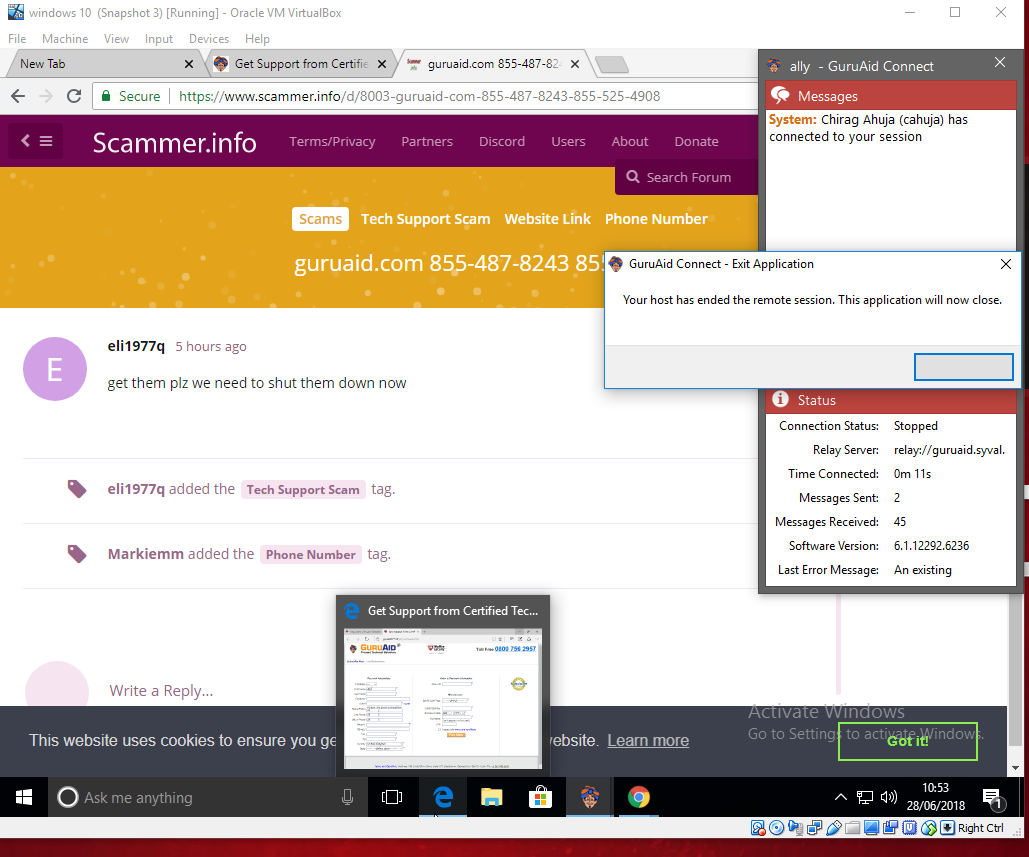Close the New Tab browser tab
Viewport: 1029px width, 857px height.
tap(189, 64)
